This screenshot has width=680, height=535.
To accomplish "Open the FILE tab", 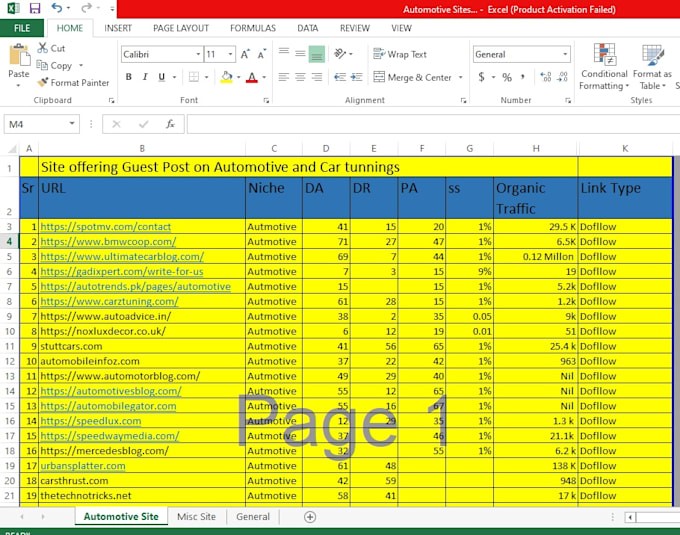I will point(22,28).
